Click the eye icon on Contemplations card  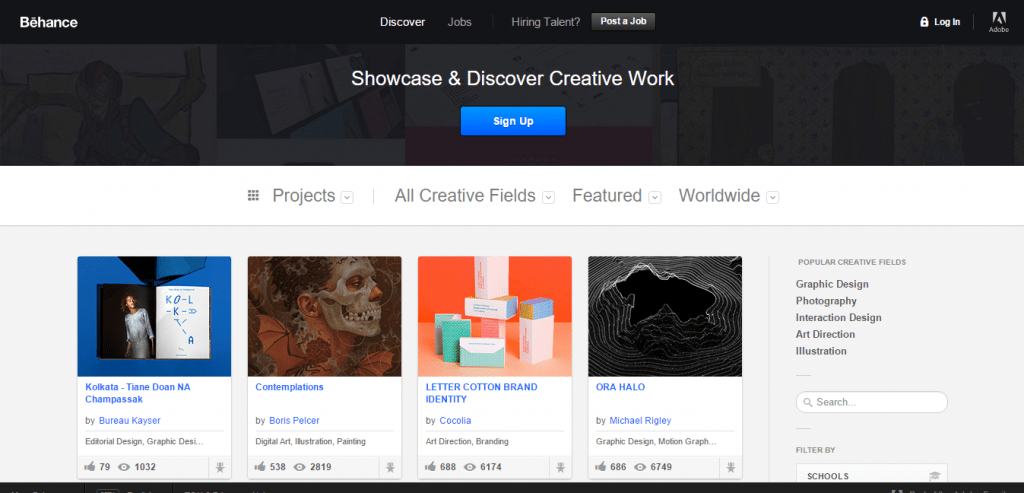(x=300, y=467)
